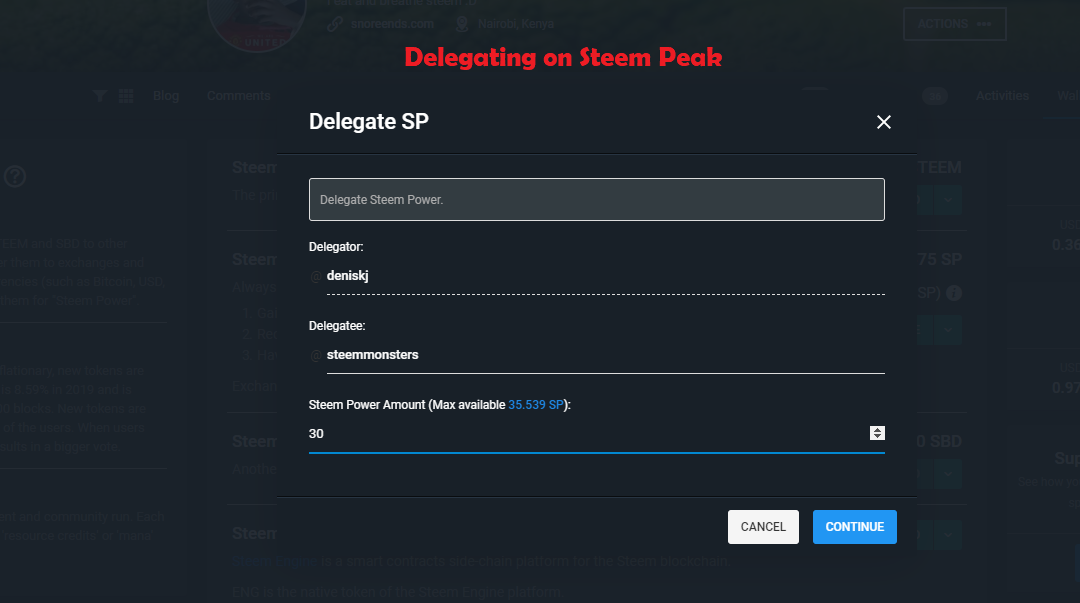
Task: Click the grid view icon
Action: (126, 96)
